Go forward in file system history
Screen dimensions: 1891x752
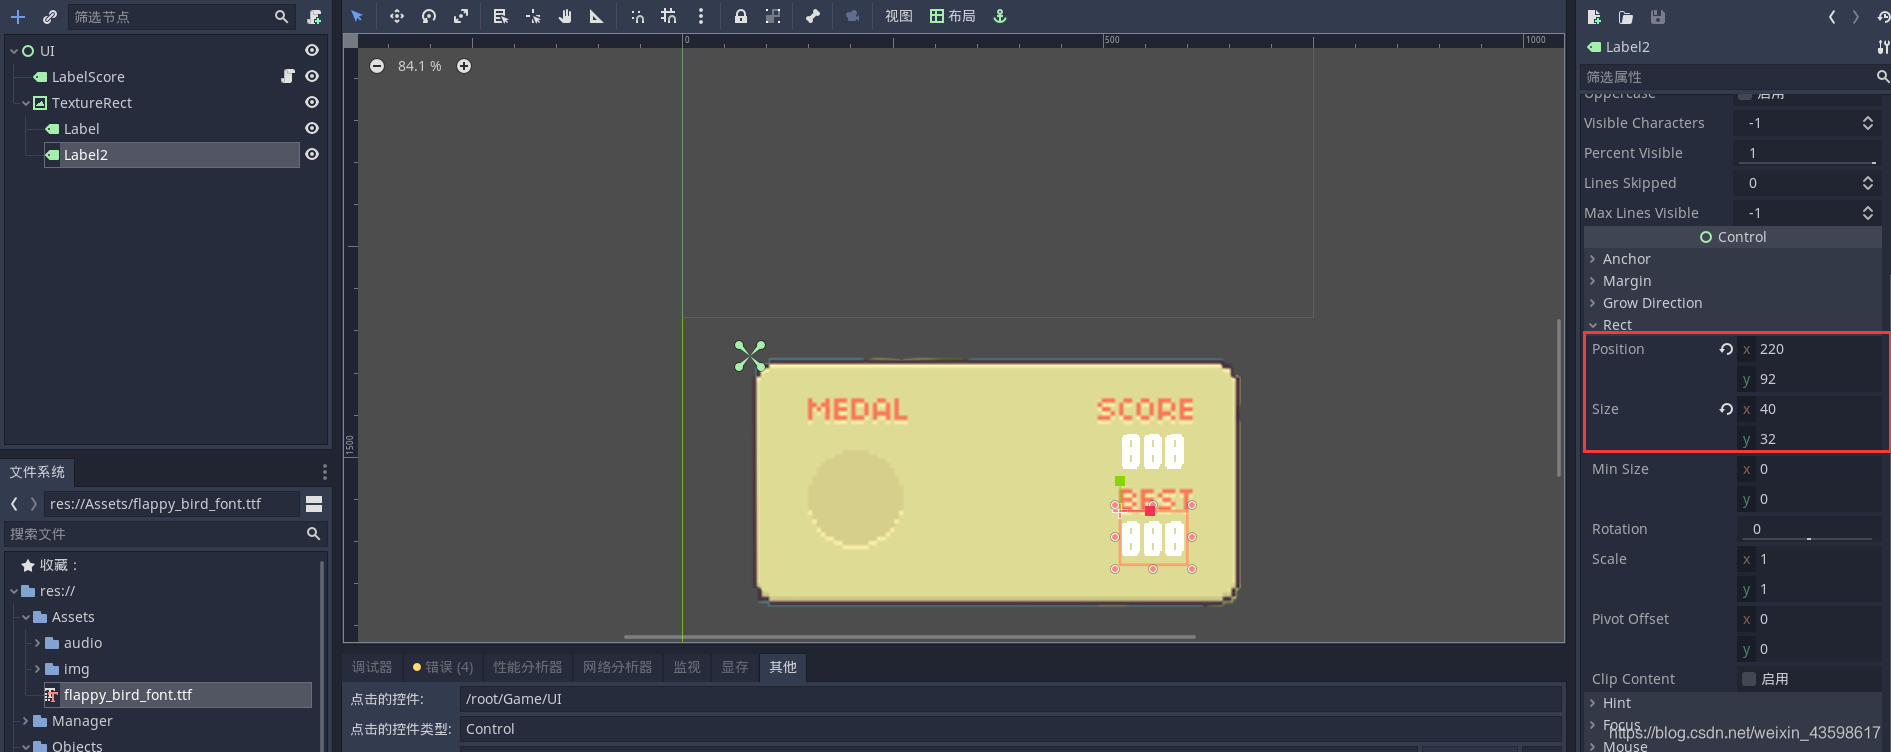[33, 504]
